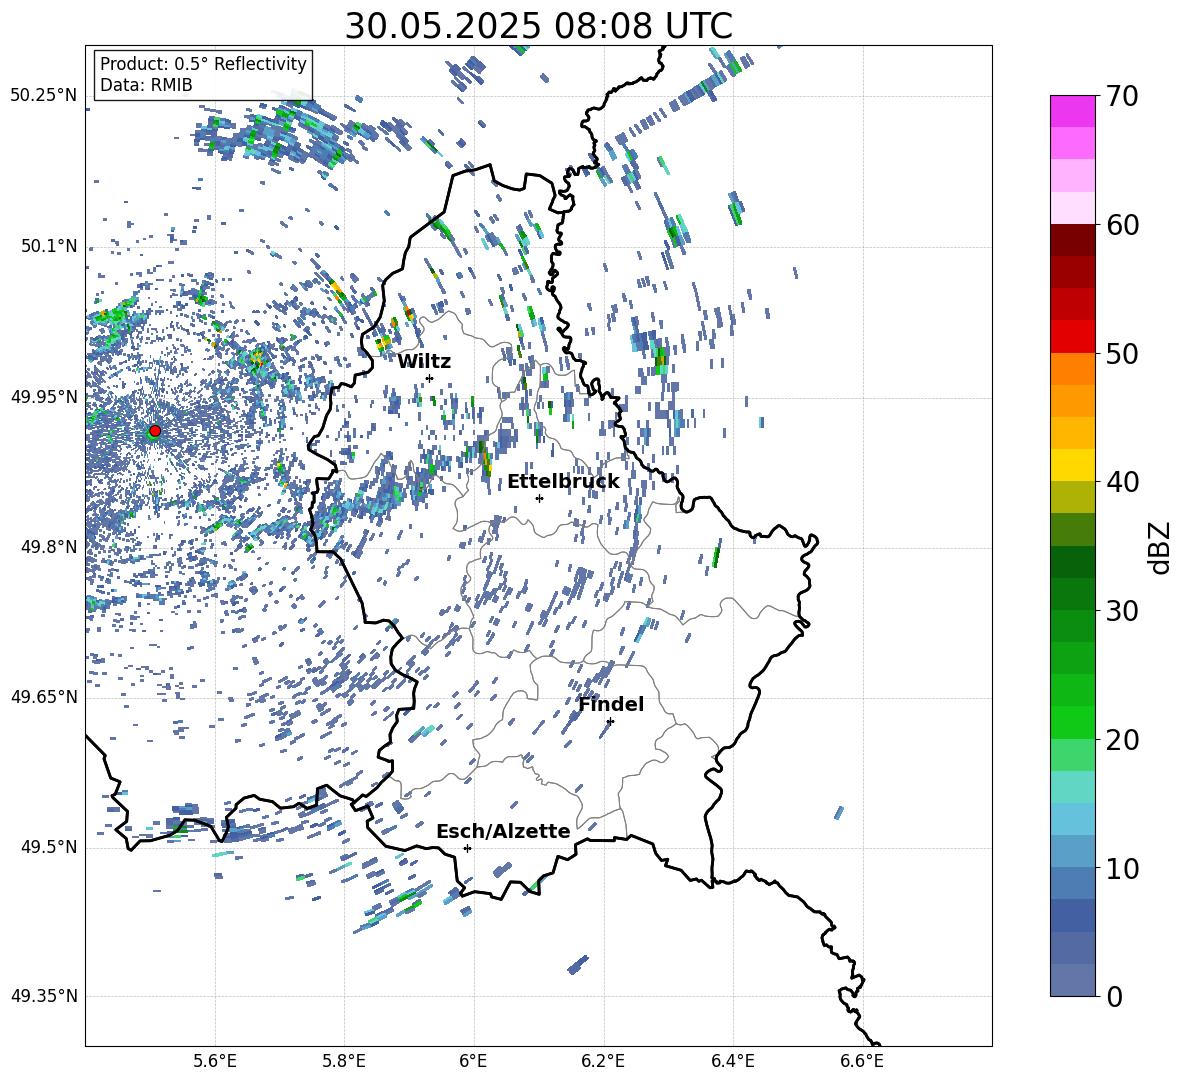Click the dBZ colorbar axis label
The width and height of the screenshot is (1184, 1081).
[1160, 547]
